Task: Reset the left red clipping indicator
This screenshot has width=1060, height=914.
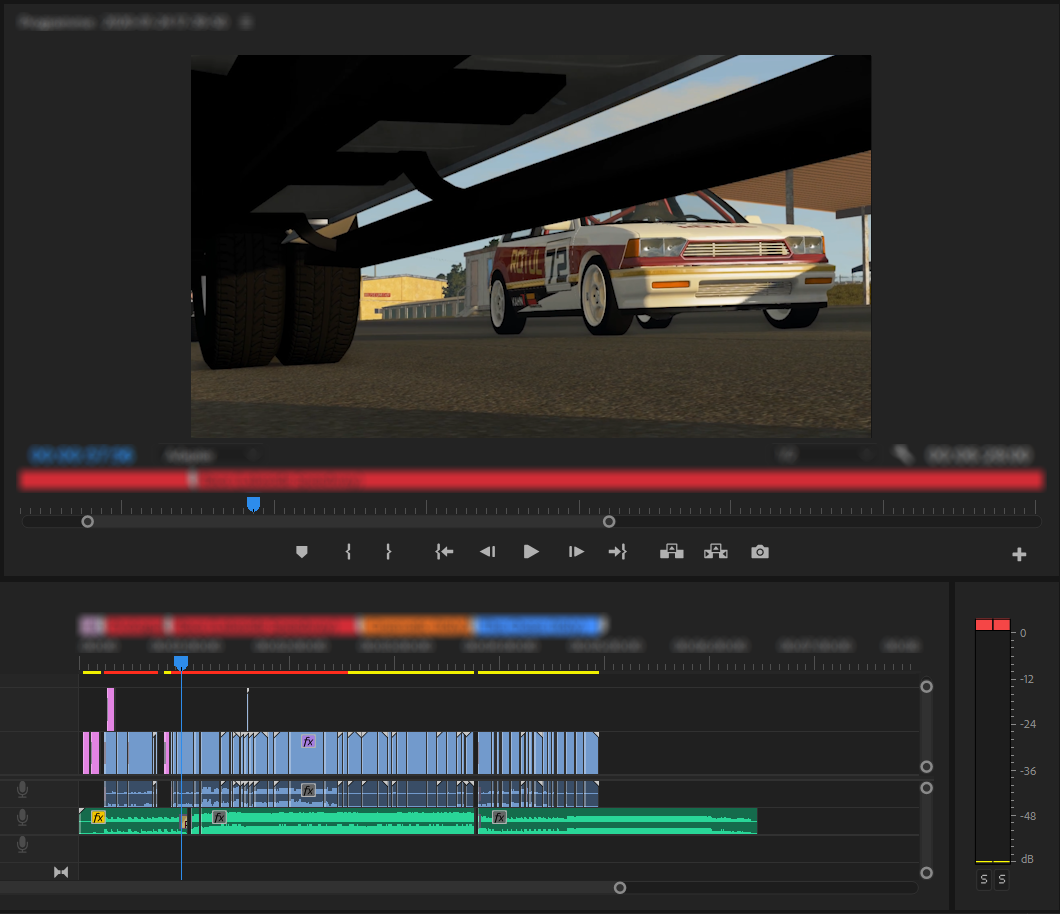Action: pyautogui.click(x=984, y=625)
